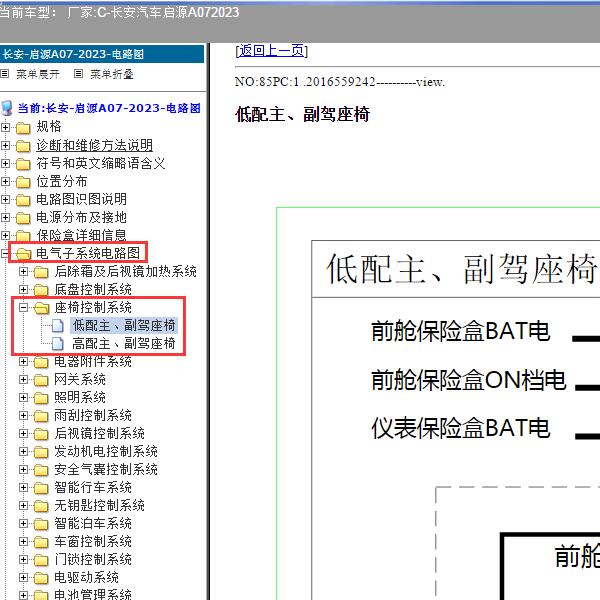600x600 pixels.
Task: Expand the 电源分布及接地 node
Action: 5,217
